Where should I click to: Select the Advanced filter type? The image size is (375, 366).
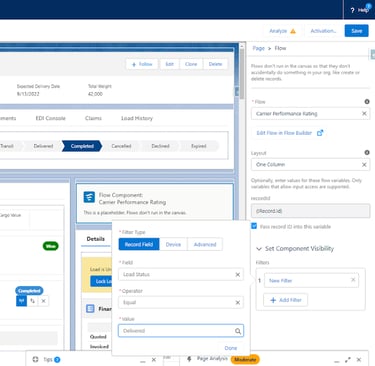tap(205, 244)
